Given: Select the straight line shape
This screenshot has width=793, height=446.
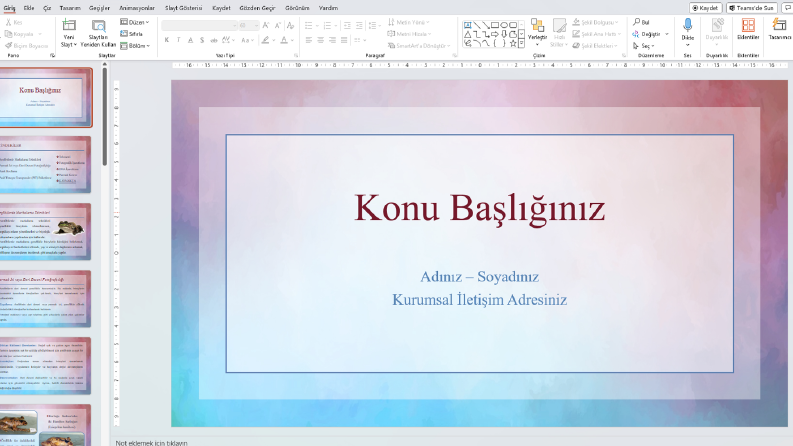Looking at the screenshot, I should (x=477, y=25).
